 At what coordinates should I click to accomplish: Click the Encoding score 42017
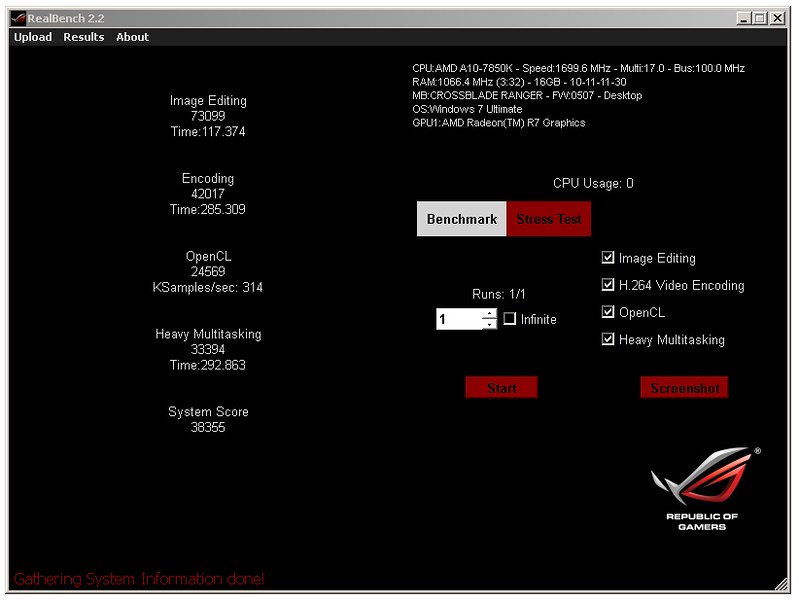(208, 194)
